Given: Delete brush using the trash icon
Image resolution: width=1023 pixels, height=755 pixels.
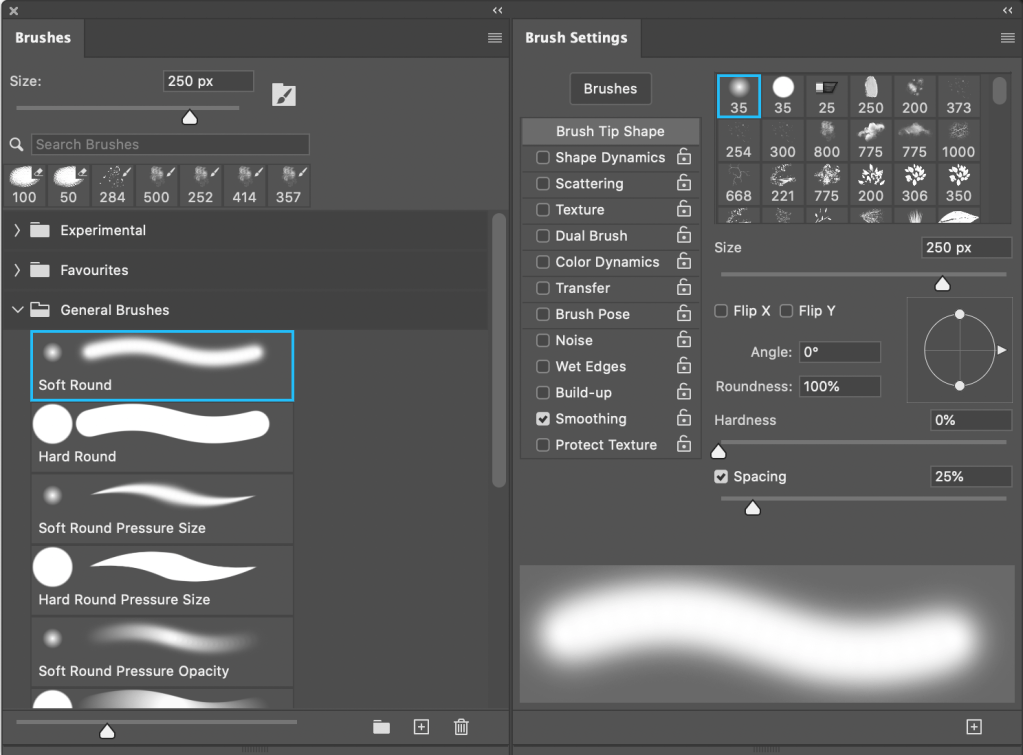Looking at the screenshot, I should (x=461, y=727).
